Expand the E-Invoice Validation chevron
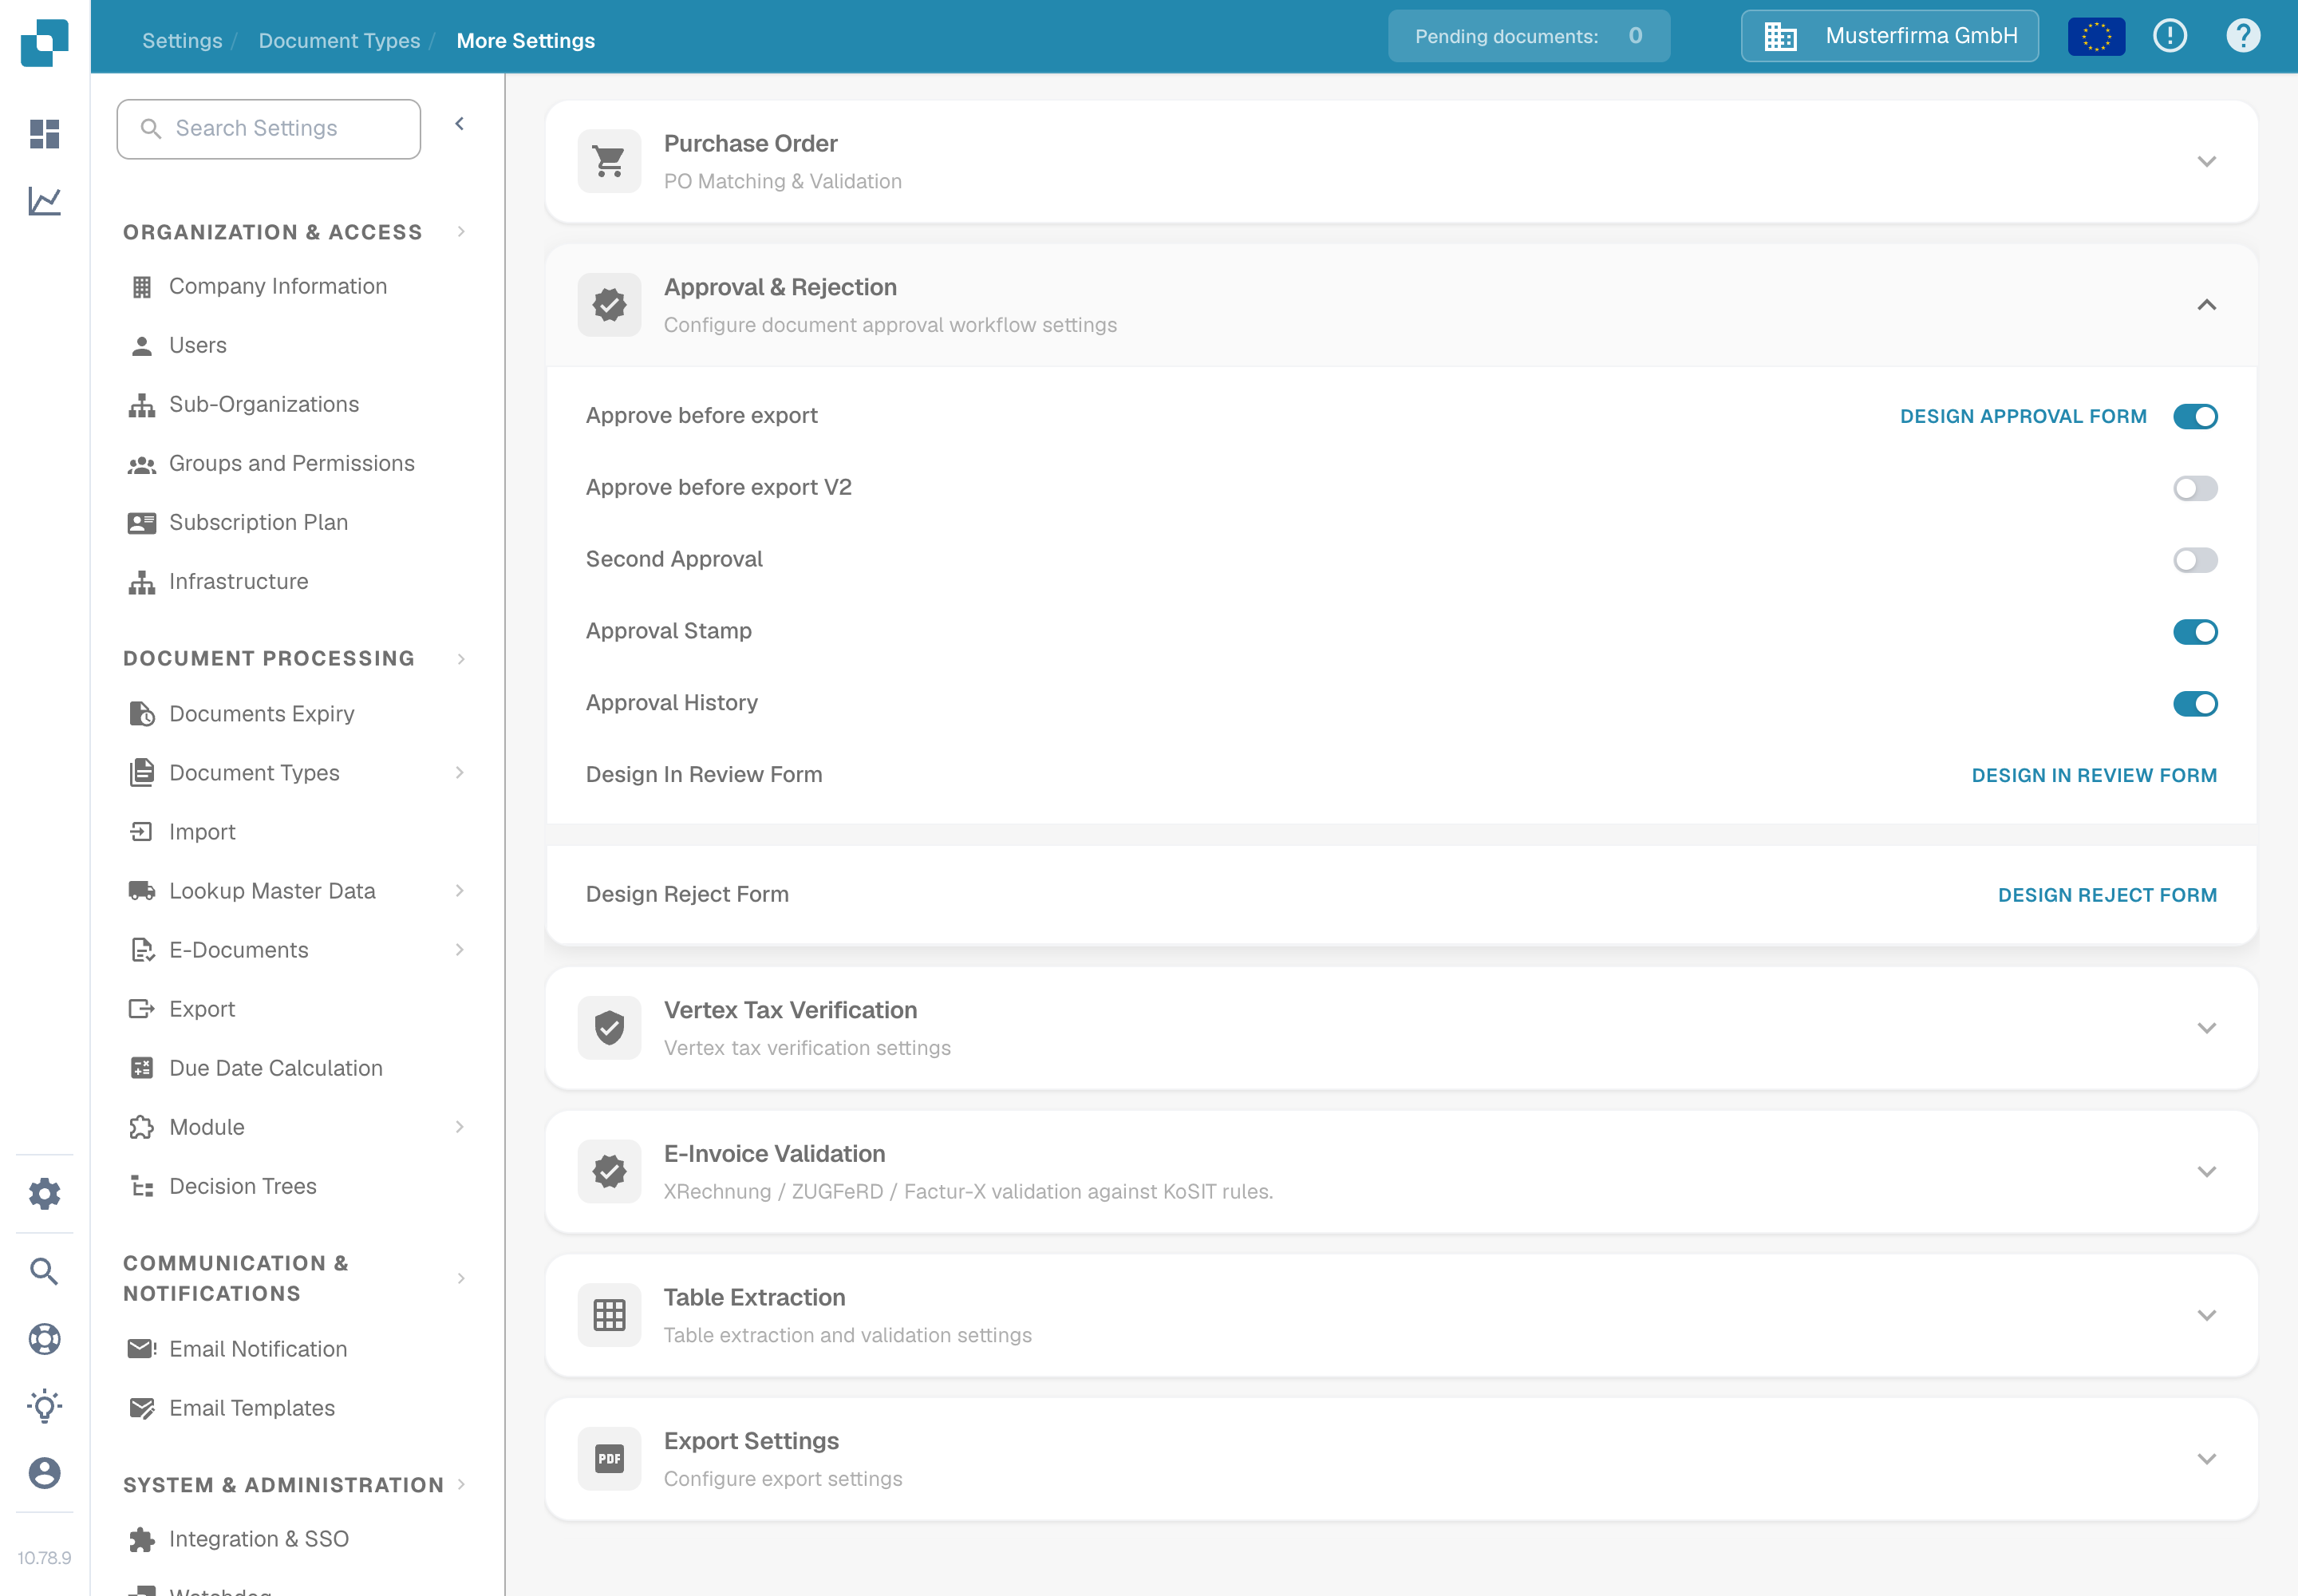This screenshot has width=2298, height=1596. 2206,1171
